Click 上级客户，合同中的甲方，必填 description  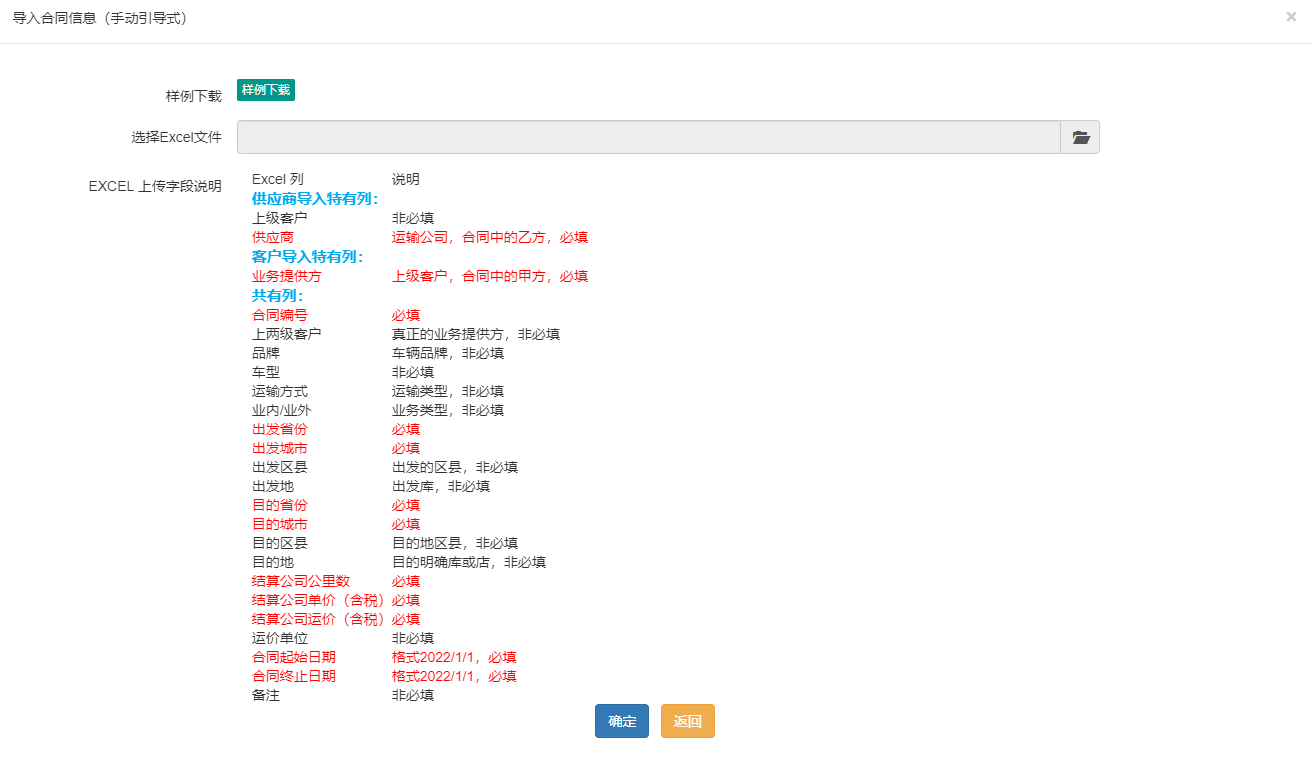coord(490,276)
